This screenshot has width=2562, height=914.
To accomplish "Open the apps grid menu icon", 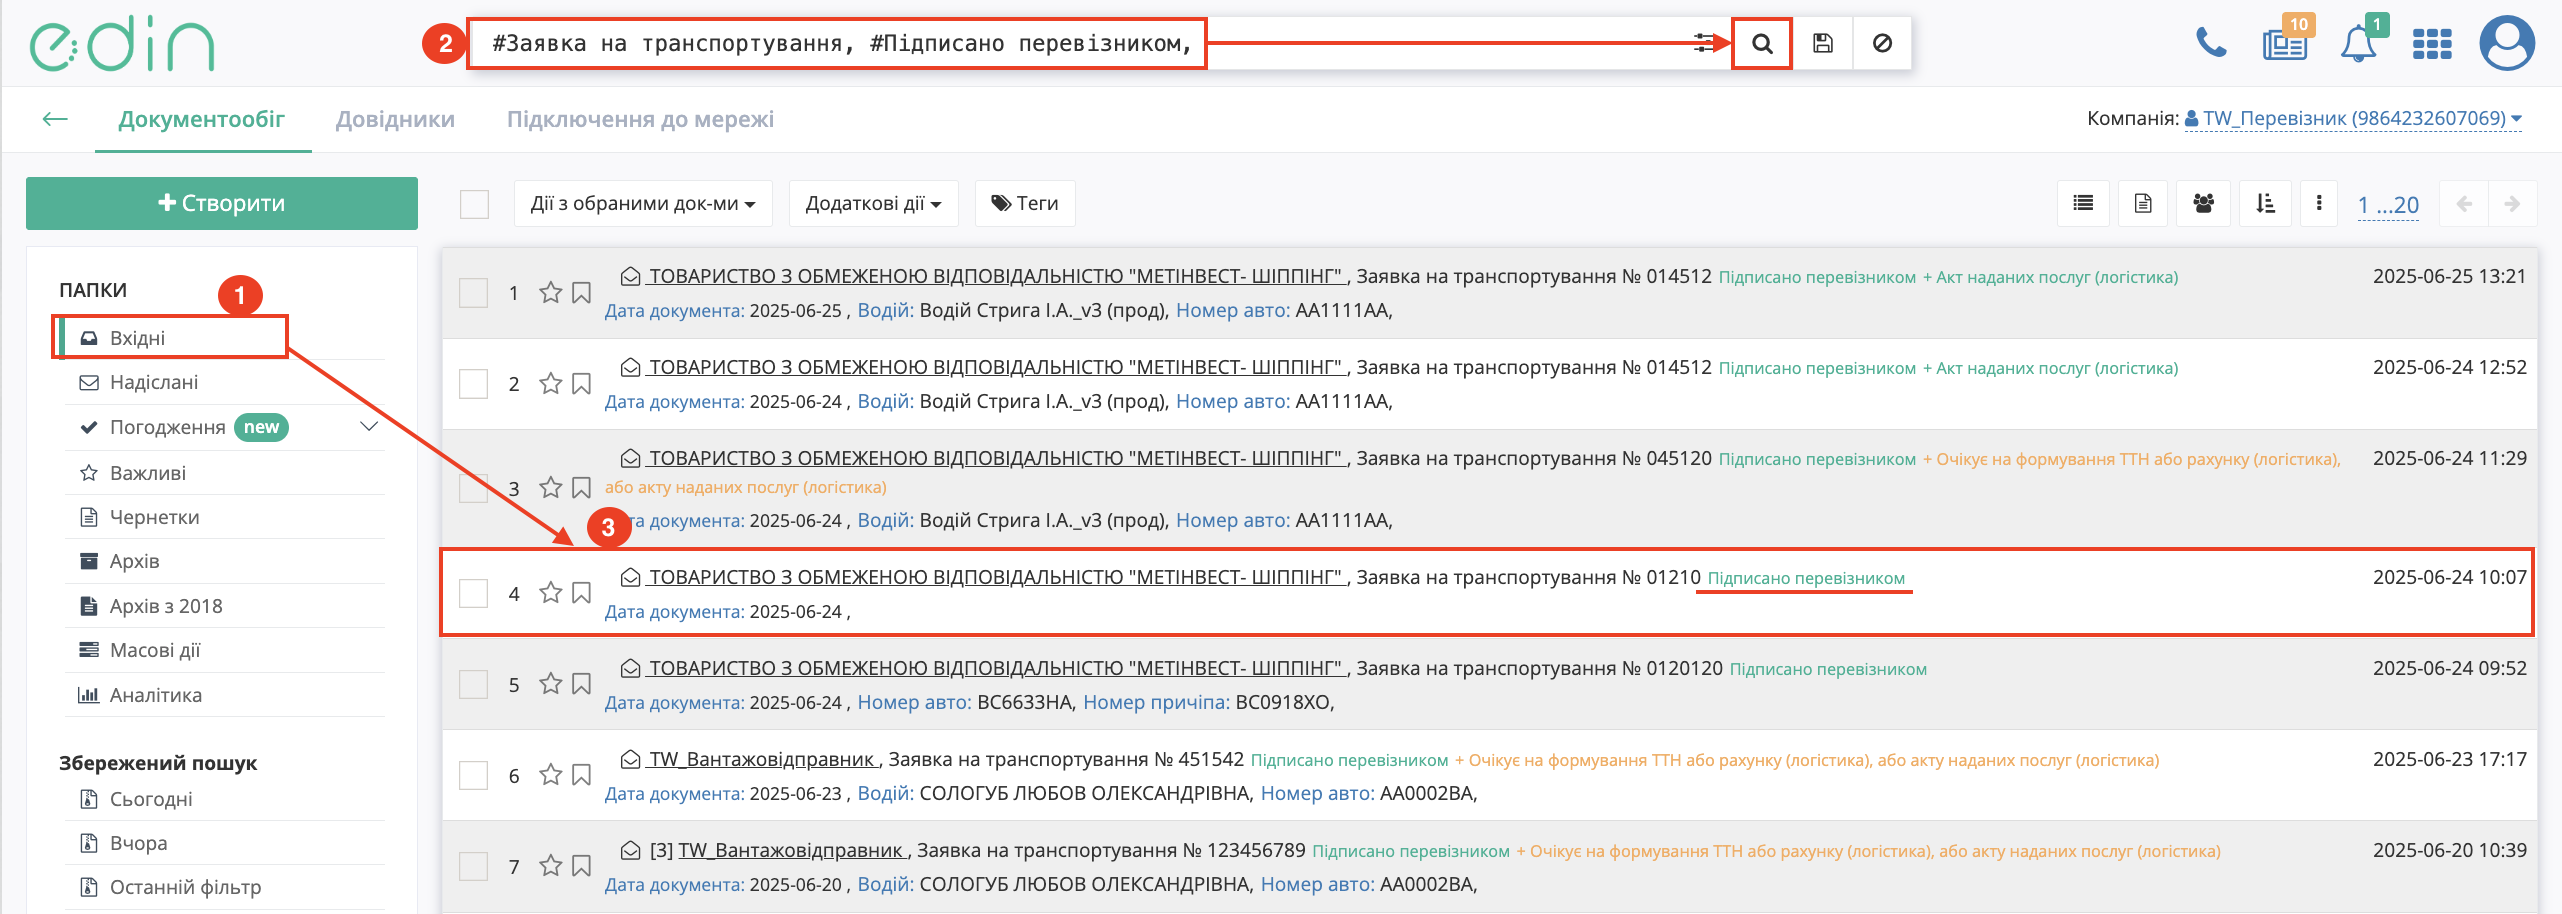I will 2432,44.
